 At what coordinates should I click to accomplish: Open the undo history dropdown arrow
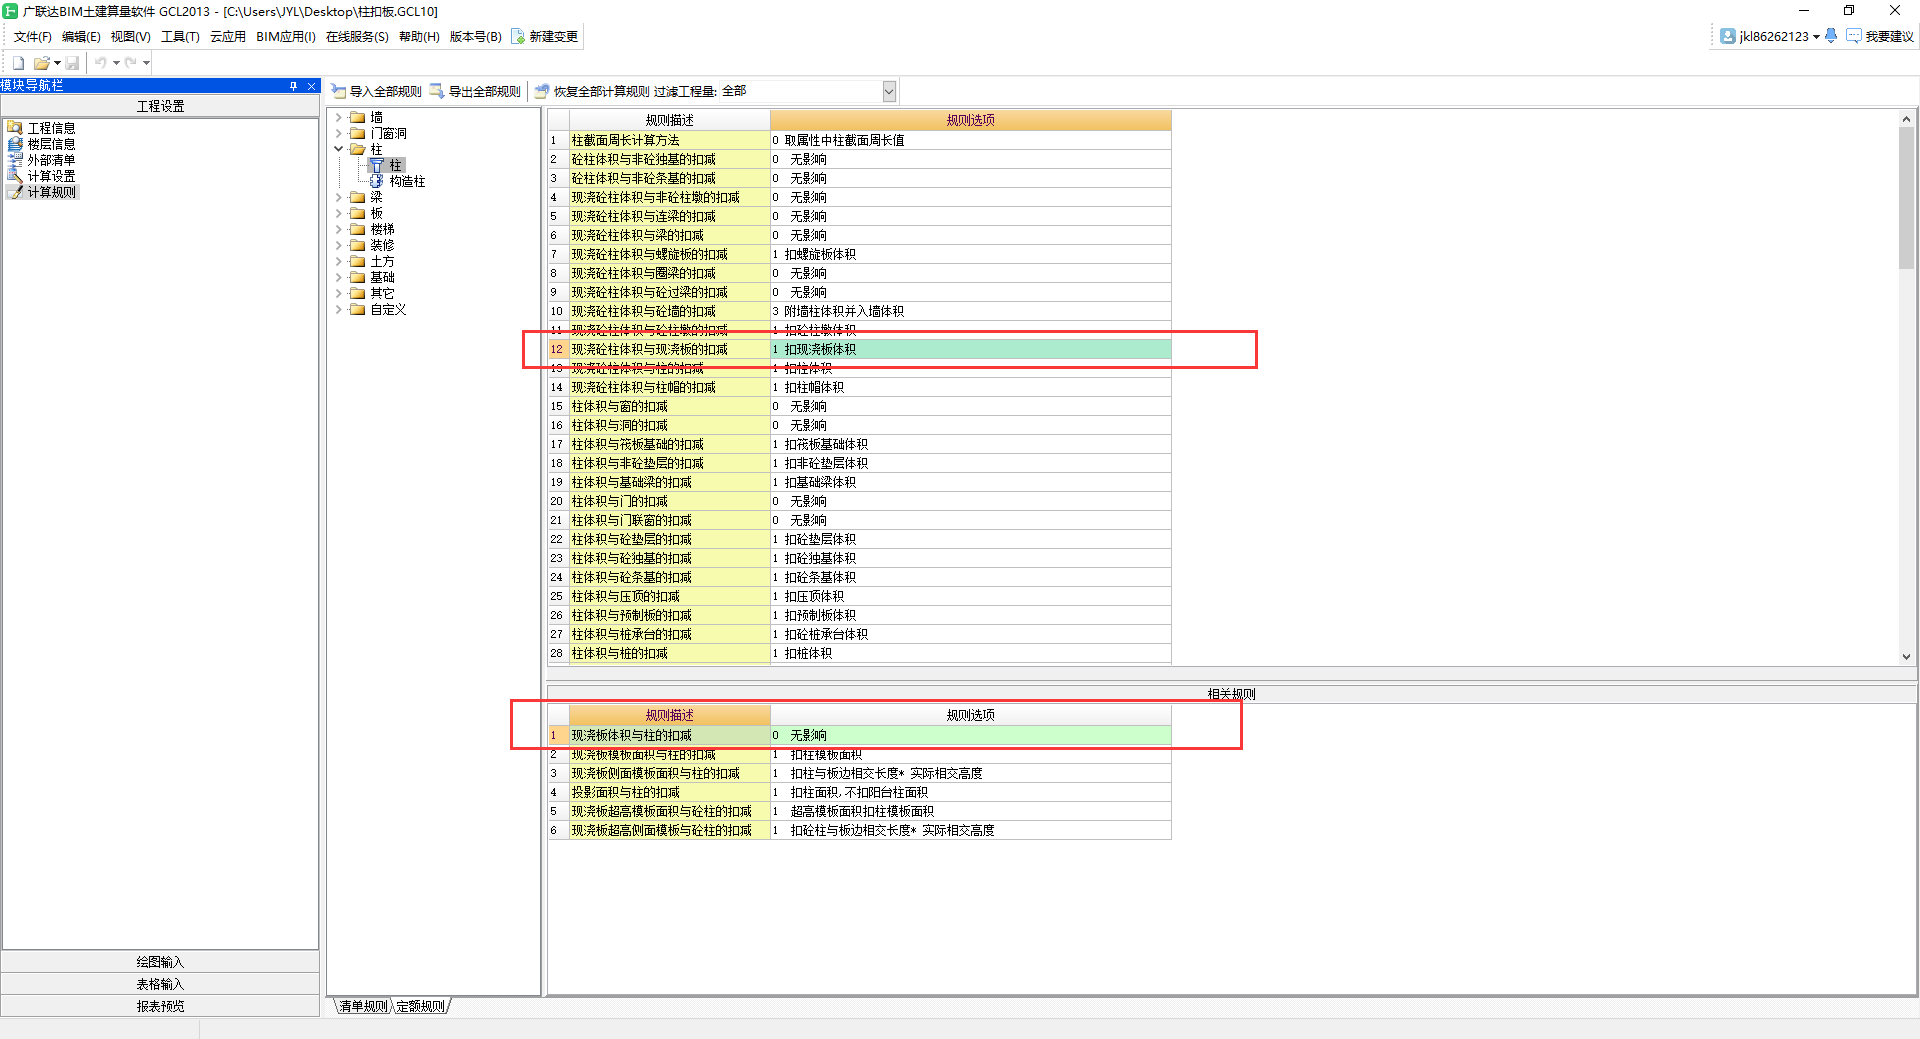point(116,63)
